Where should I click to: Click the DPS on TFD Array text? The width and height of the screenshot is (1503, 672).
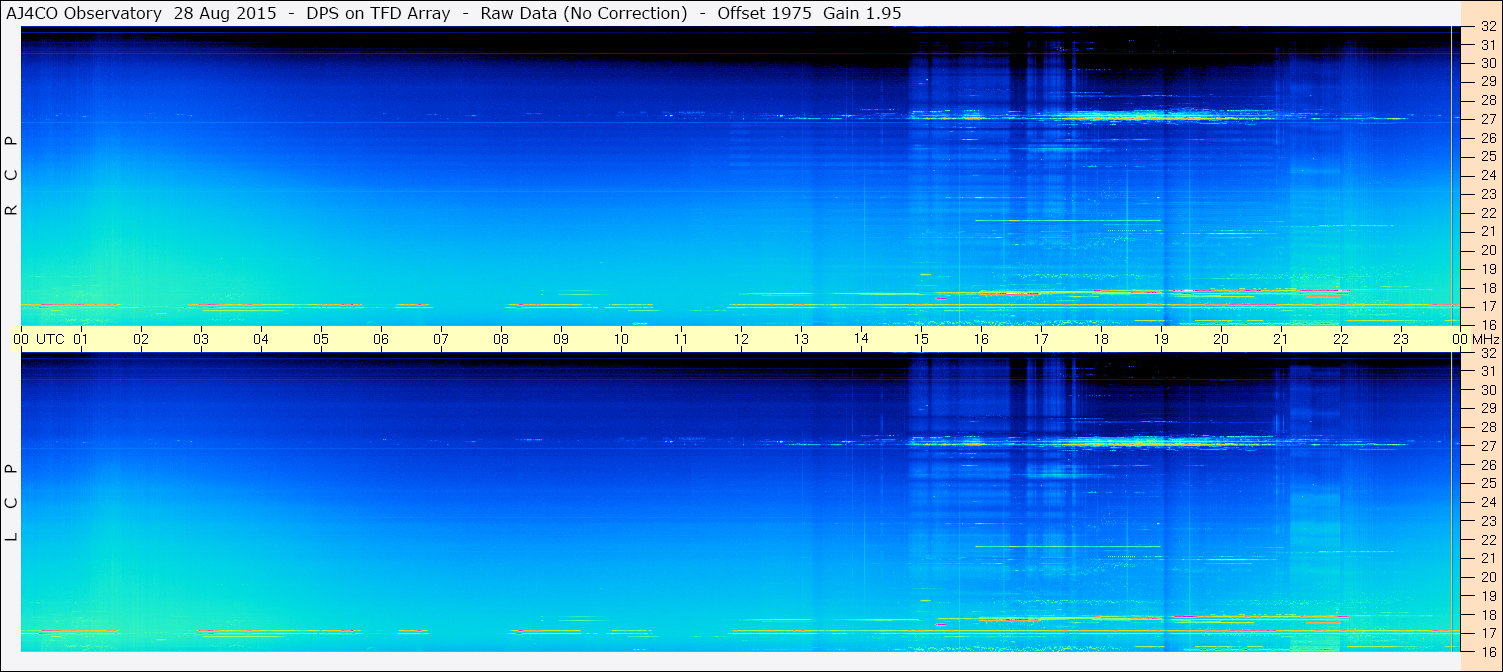pos(378,14)
